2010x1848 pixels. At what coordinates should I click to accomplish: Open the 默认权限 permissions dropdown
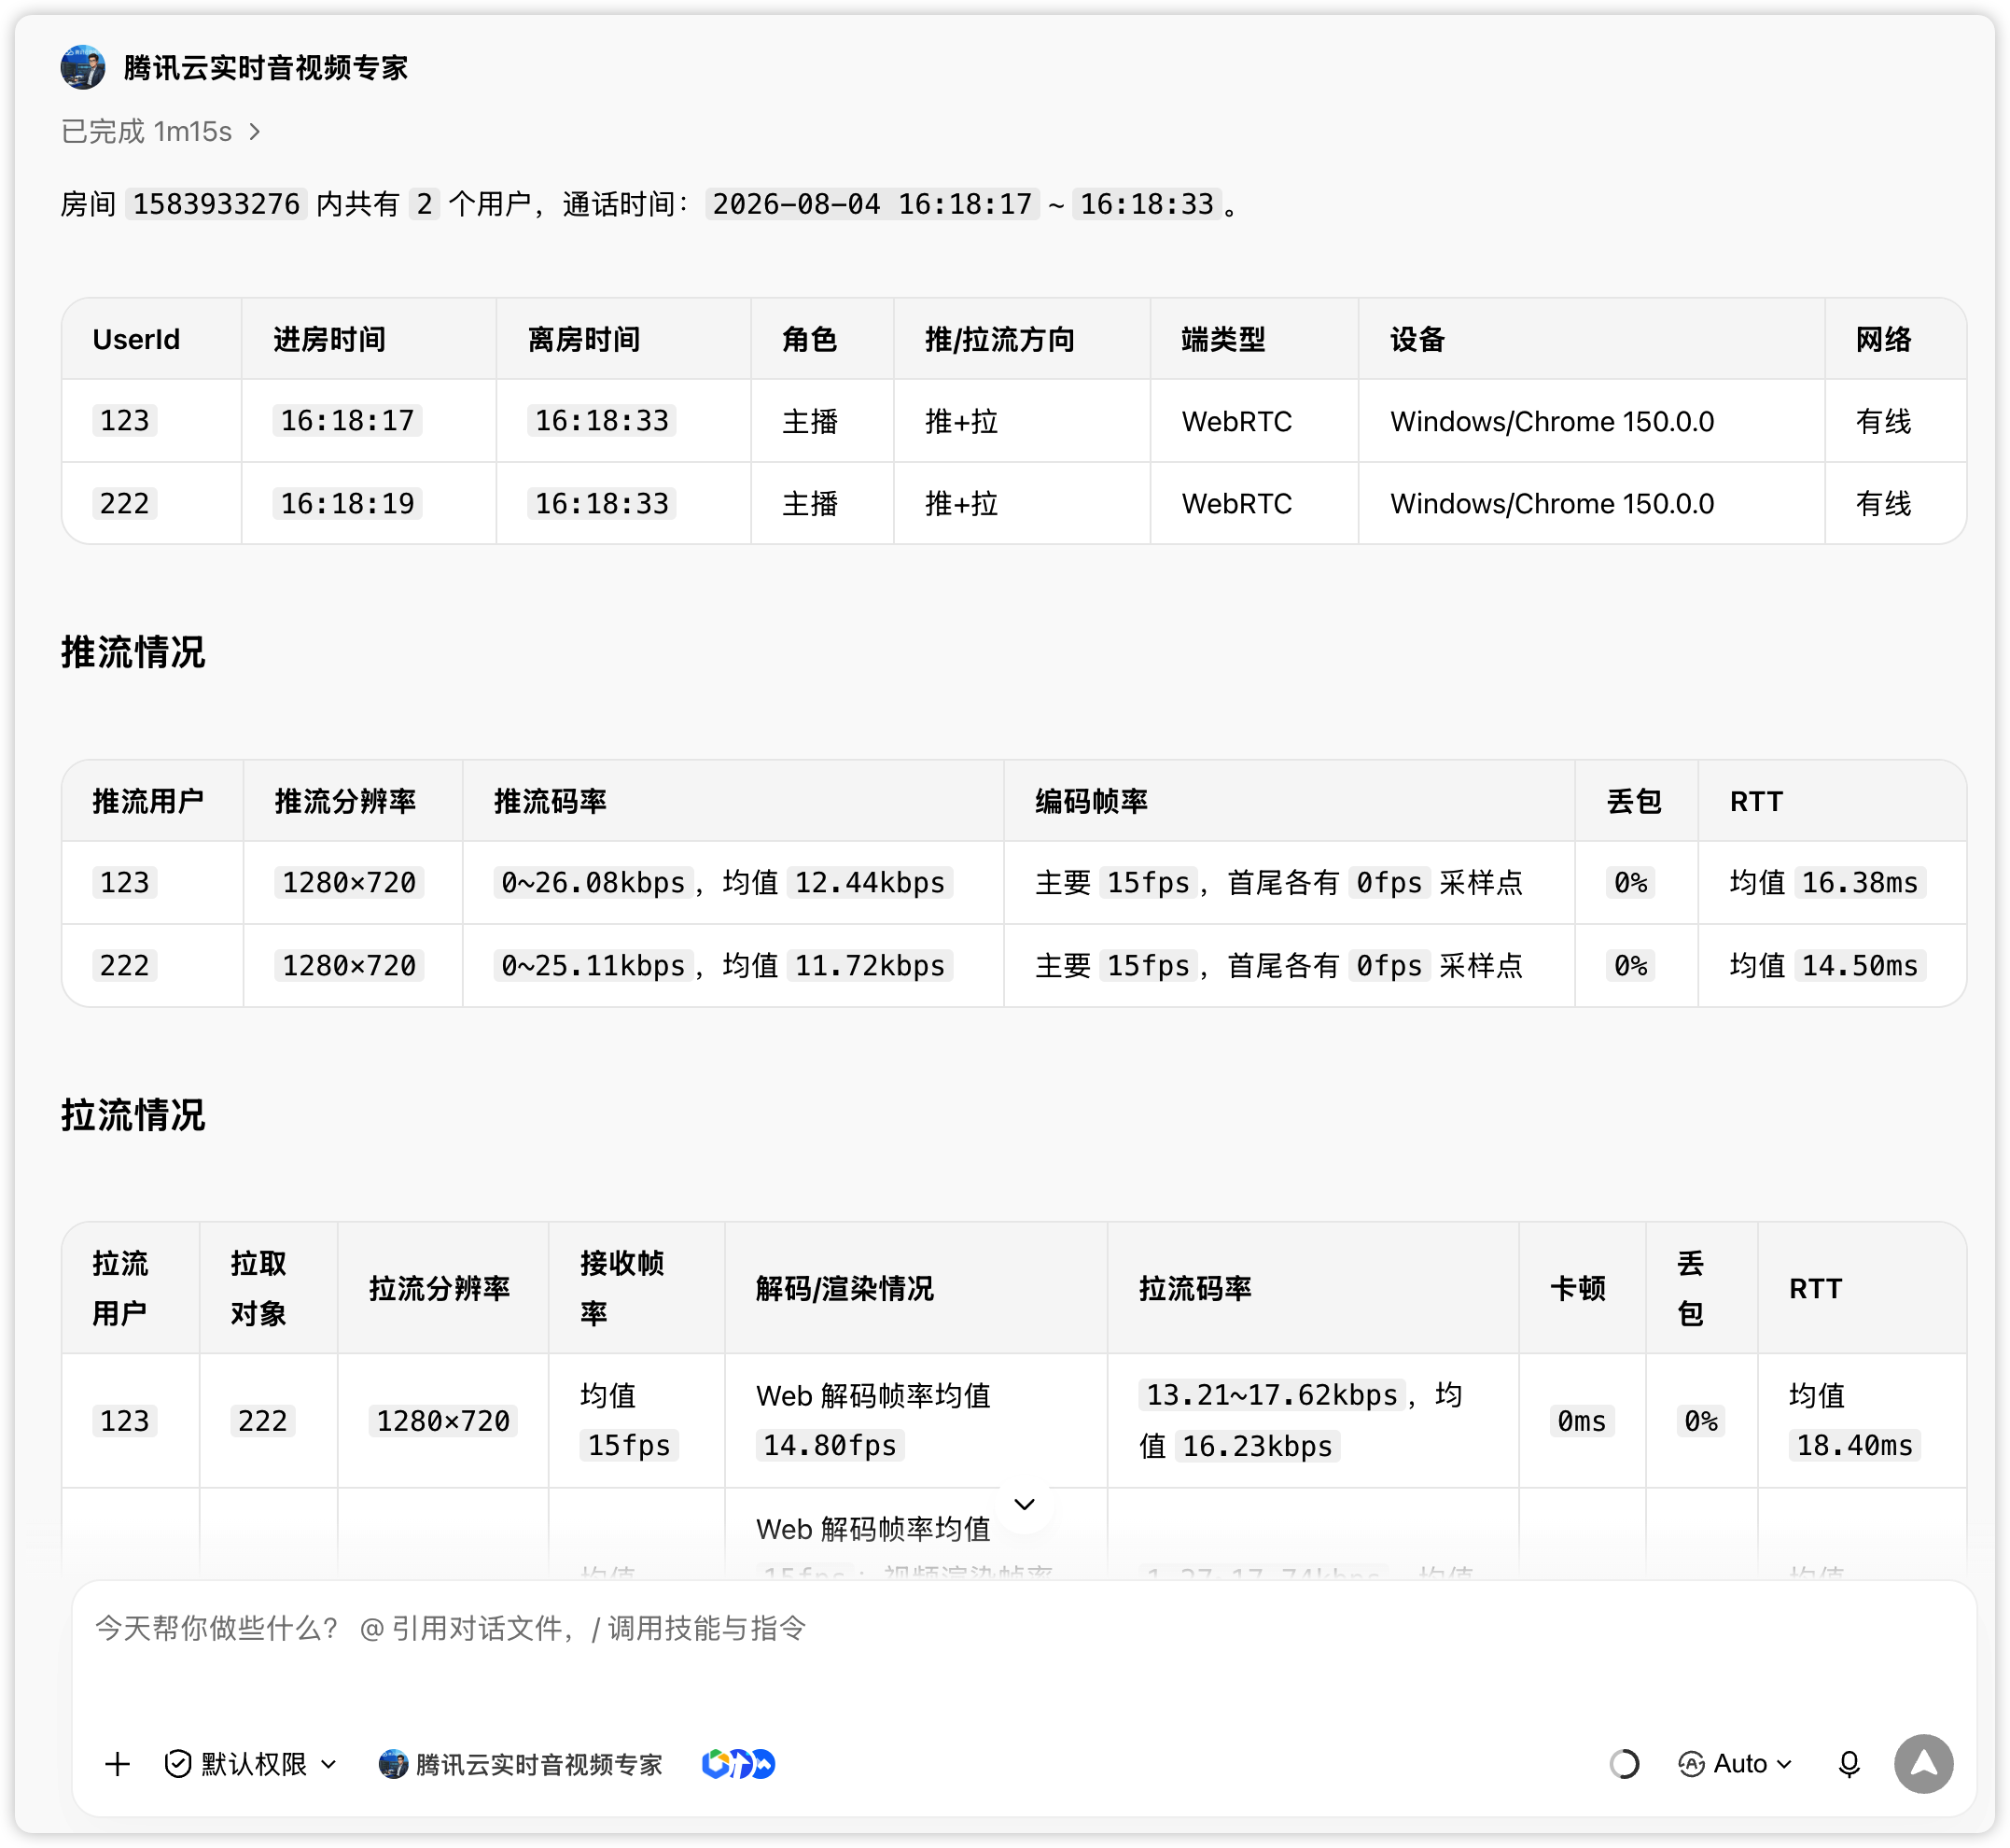[251, 1764]
